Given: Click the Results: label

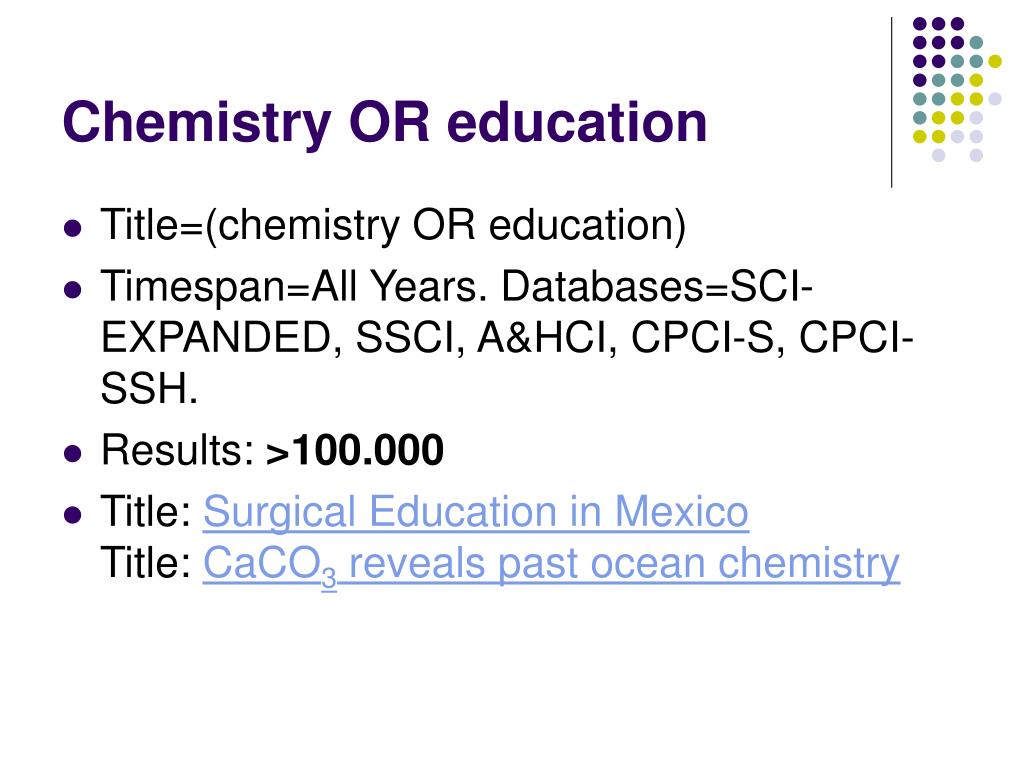Looking at the screenshot, I should pyautogui.click(x=178, y=451).
